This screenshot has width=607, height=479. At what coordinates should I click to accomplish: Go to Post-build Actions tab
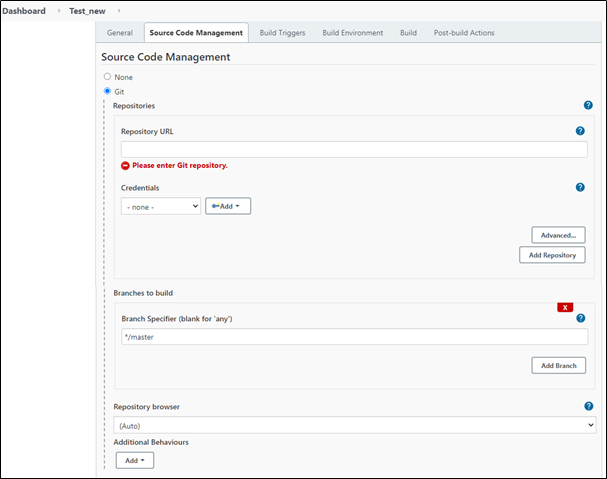pos(463,33)
